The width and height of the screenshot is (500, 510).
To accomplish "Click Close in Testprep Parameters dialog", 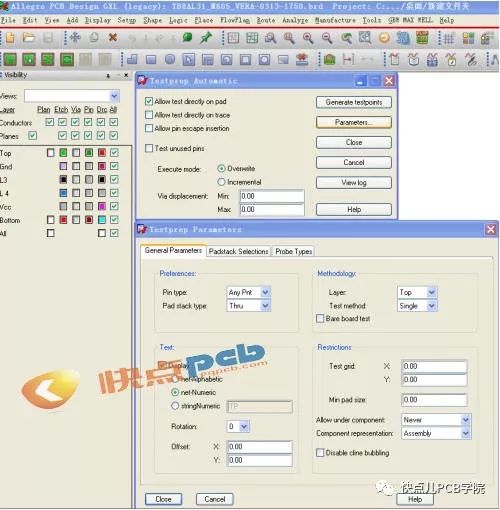I will point(163,499).
